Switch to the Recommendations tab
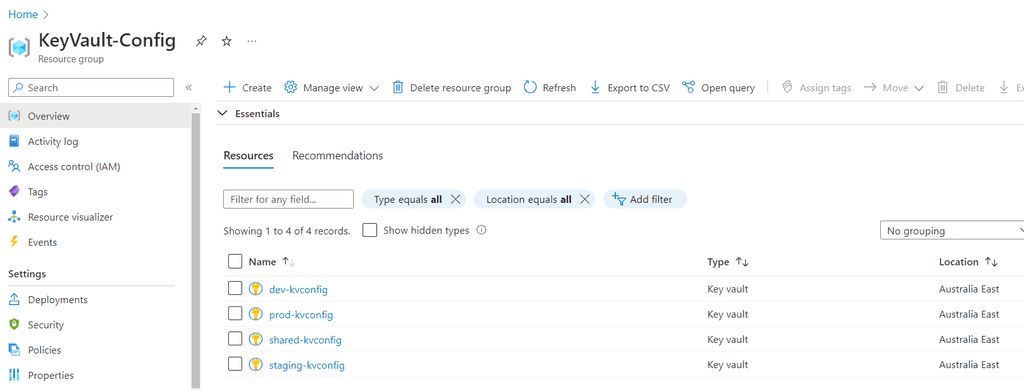This screenshot has height=390, width=1024. coord(338,155)
